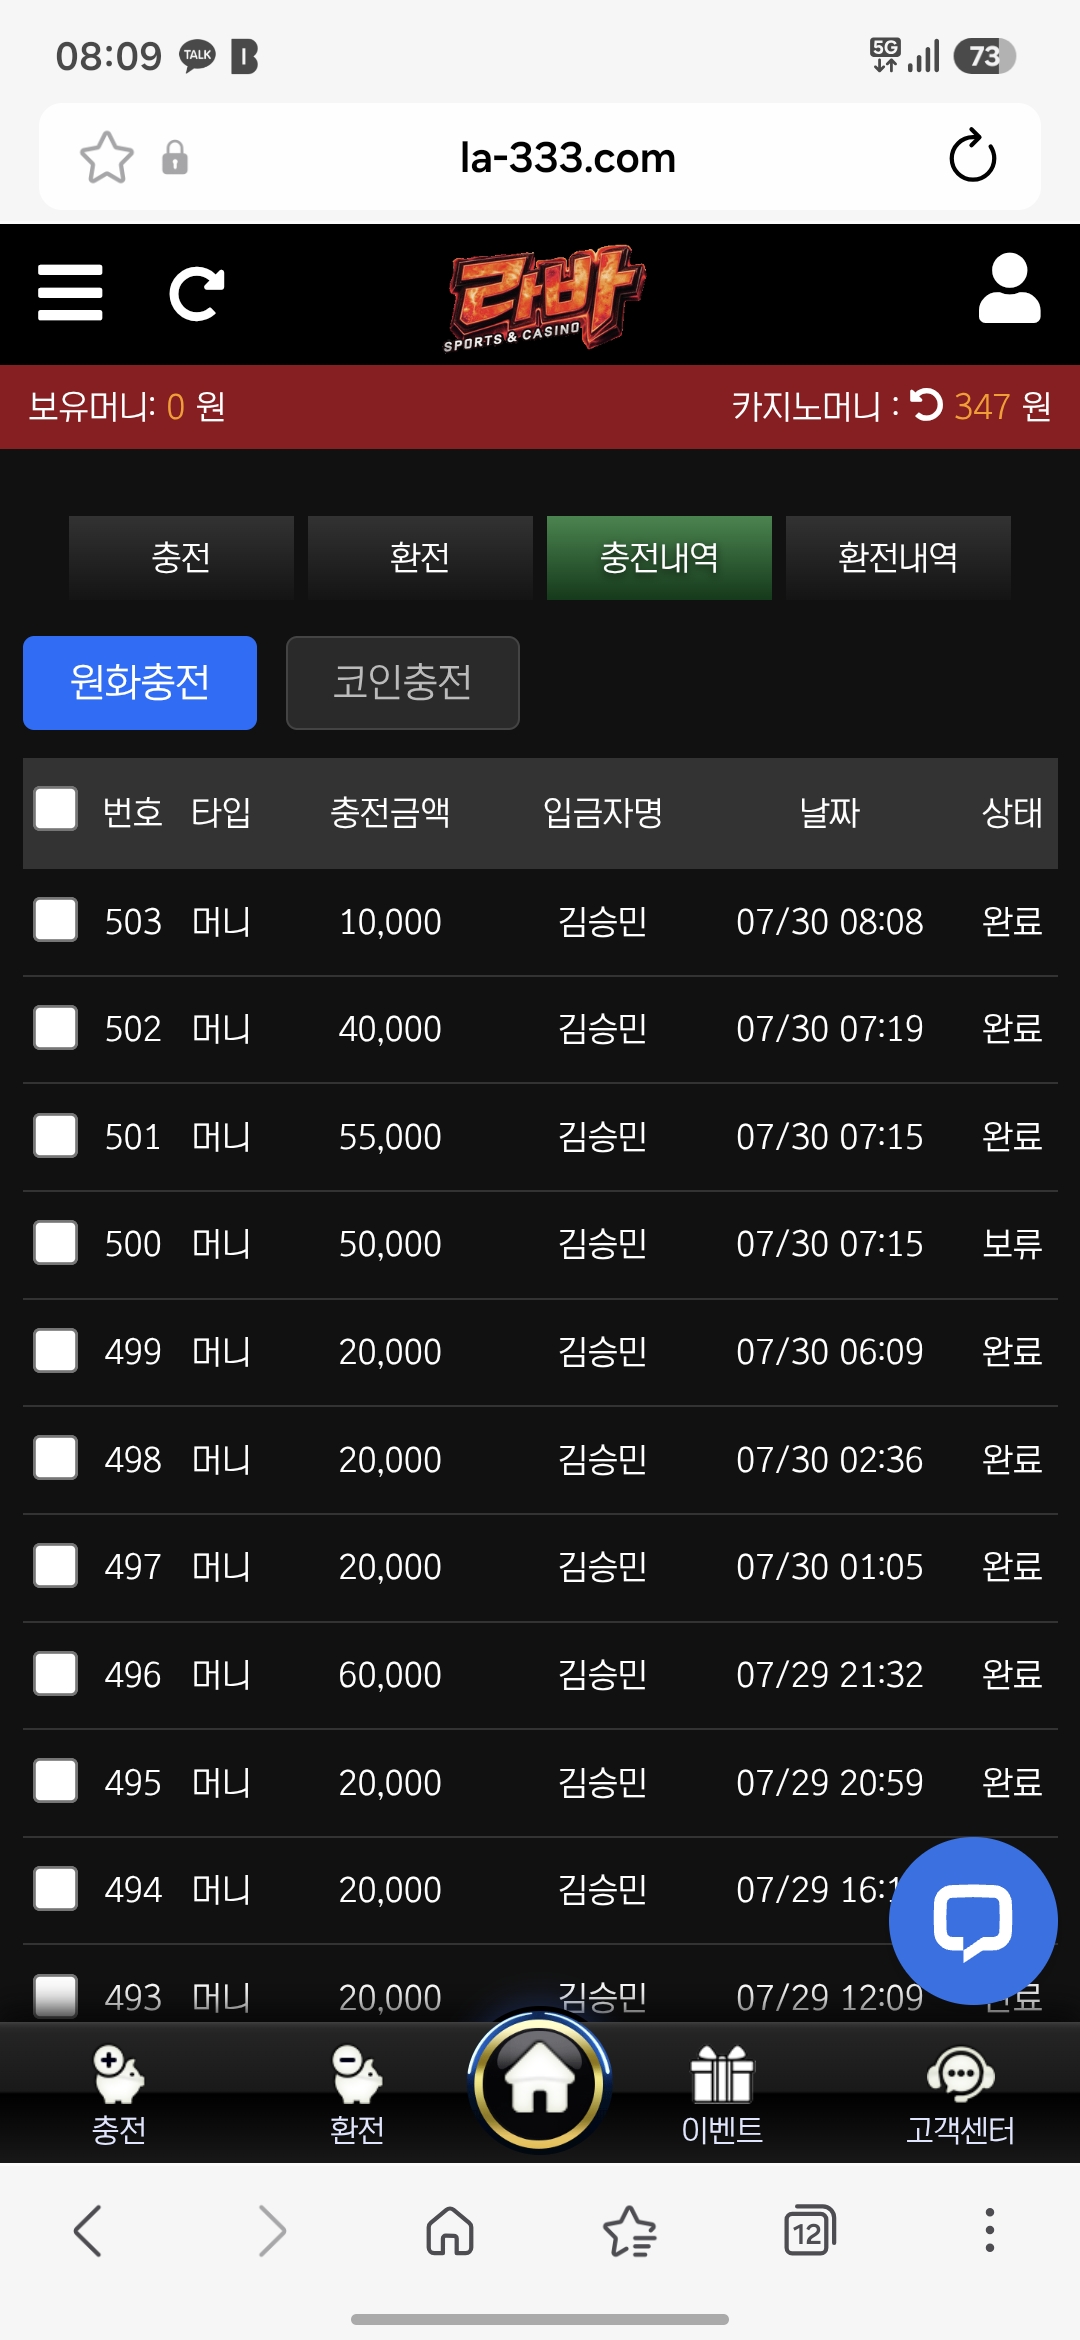1080x2340 pixels.
Task: Click the la-333.com address field
Action: click(x=568, y=158)
